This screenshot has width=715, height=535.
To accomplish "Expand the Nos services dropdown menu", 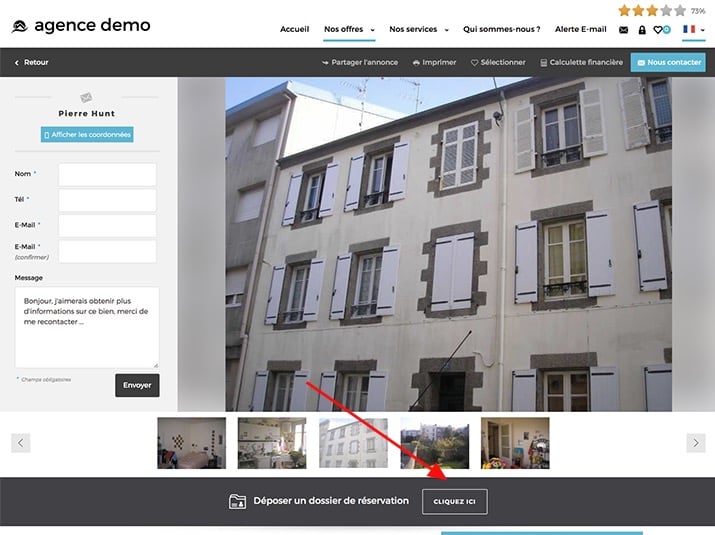I will [419, 30].
